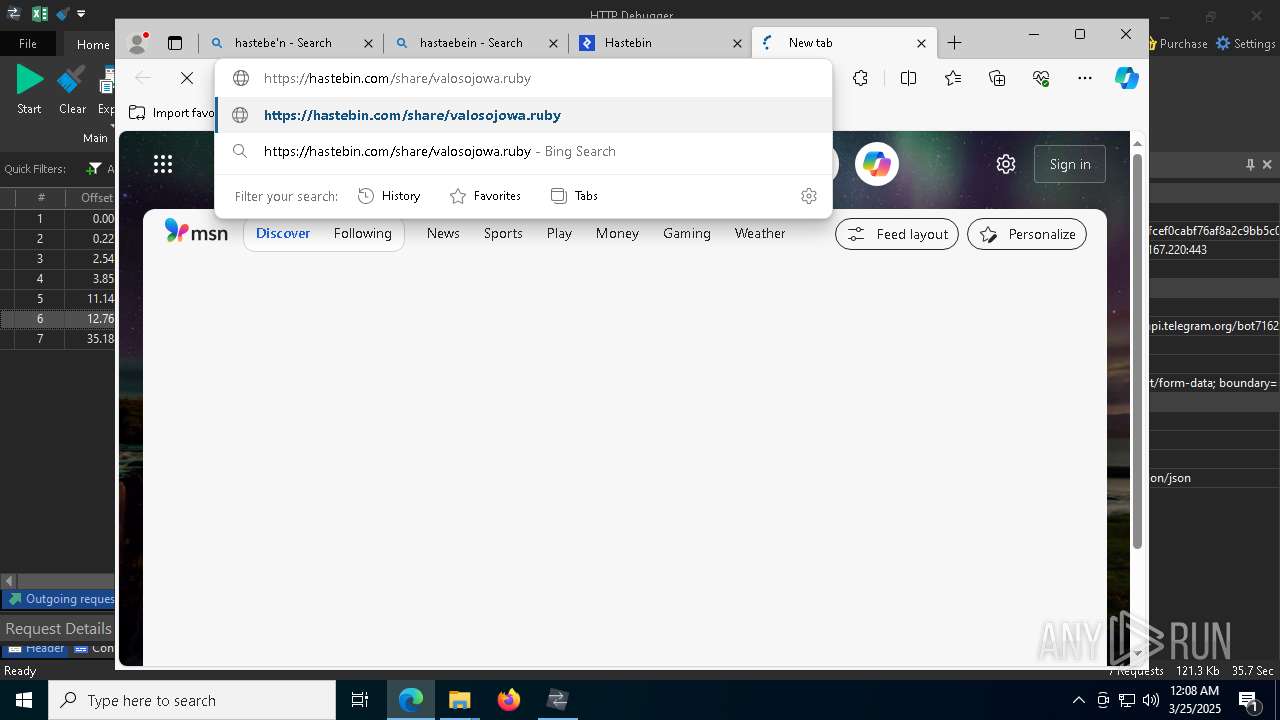The width and height of the screenshot is (1280, 720).
Task: Open the Money section
Action: [x=617, y=233]
